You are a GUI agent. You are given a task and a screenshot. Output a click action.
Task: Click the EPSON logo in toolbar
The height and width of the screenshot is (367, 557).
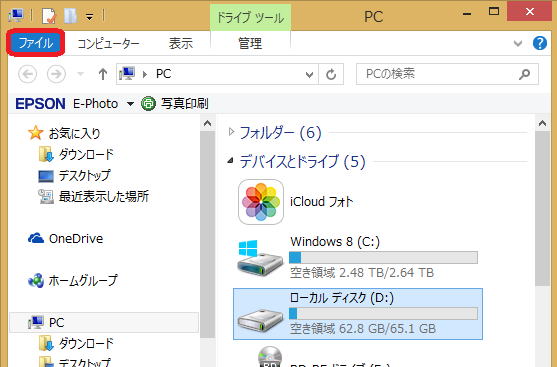[40, 104]
